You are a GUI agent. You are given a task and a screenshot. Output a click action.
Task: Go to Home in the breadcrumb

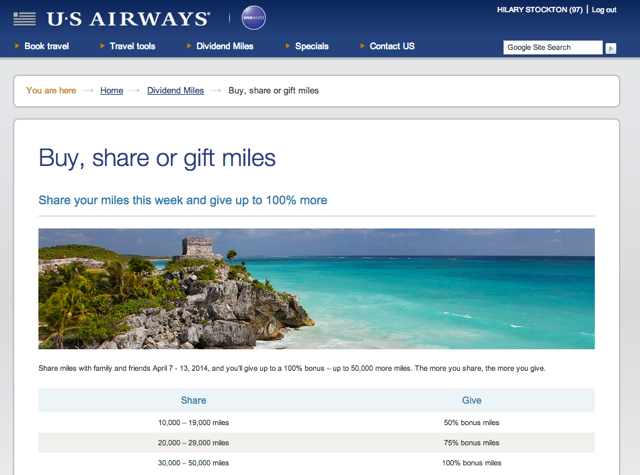pyautogui.click(x=111, y=91)
